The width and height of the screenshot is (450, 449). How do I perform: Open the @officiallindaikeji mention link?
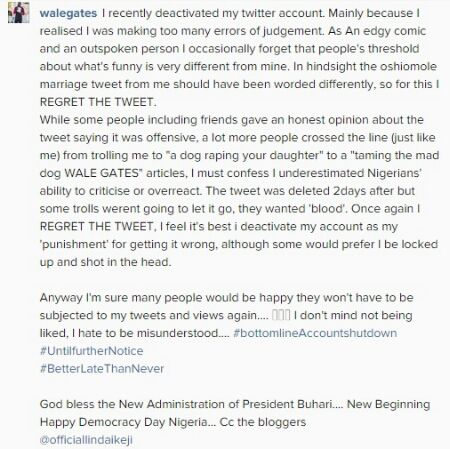click(x=86, y=440)
